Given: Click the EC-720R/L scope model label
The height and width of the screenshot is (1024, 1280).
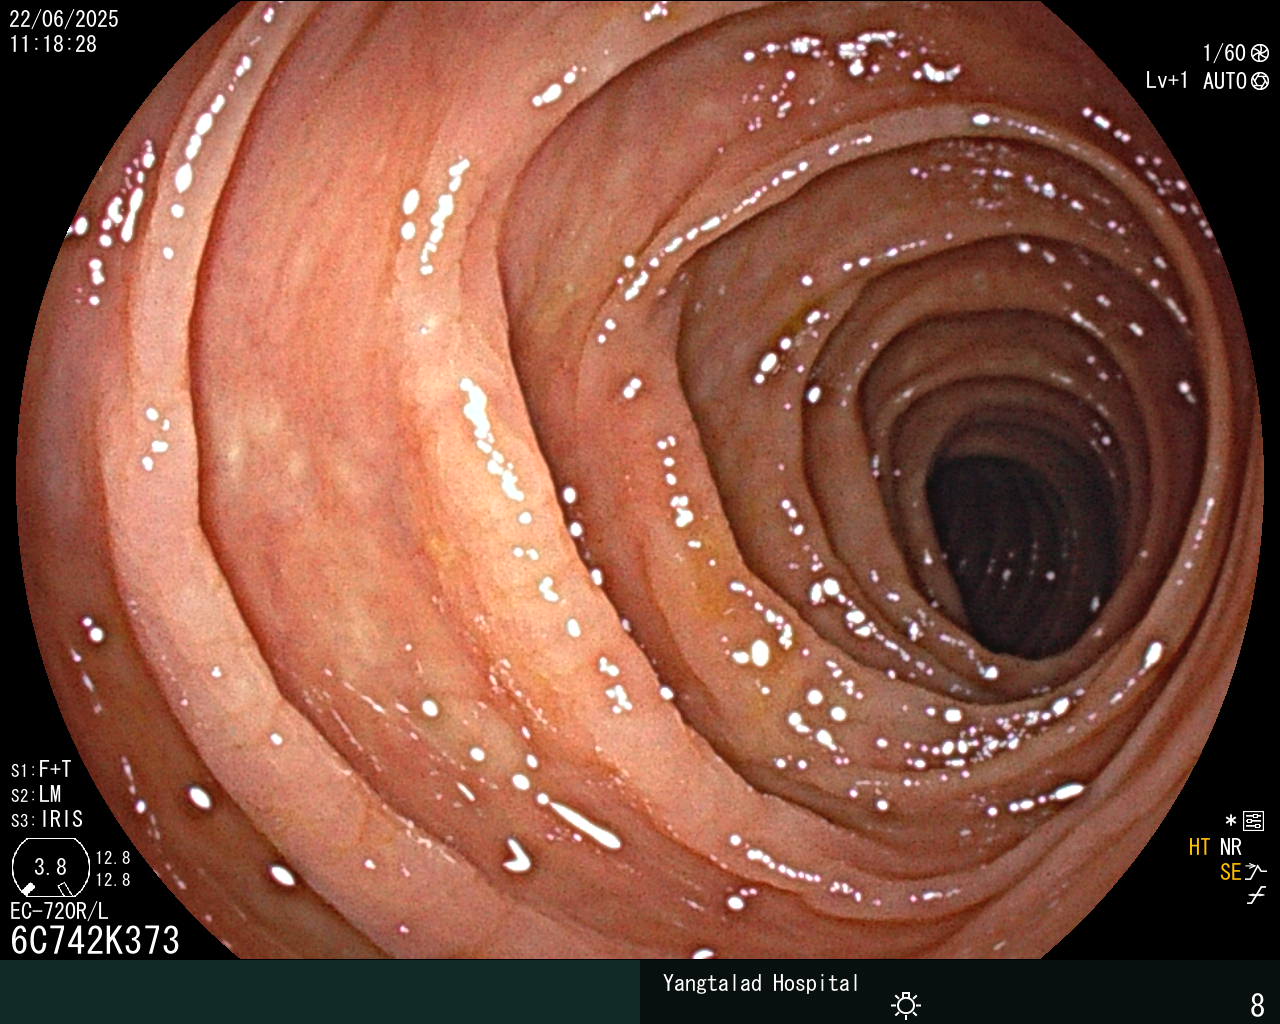Looking at the screenshot, I should coord(59,911).
